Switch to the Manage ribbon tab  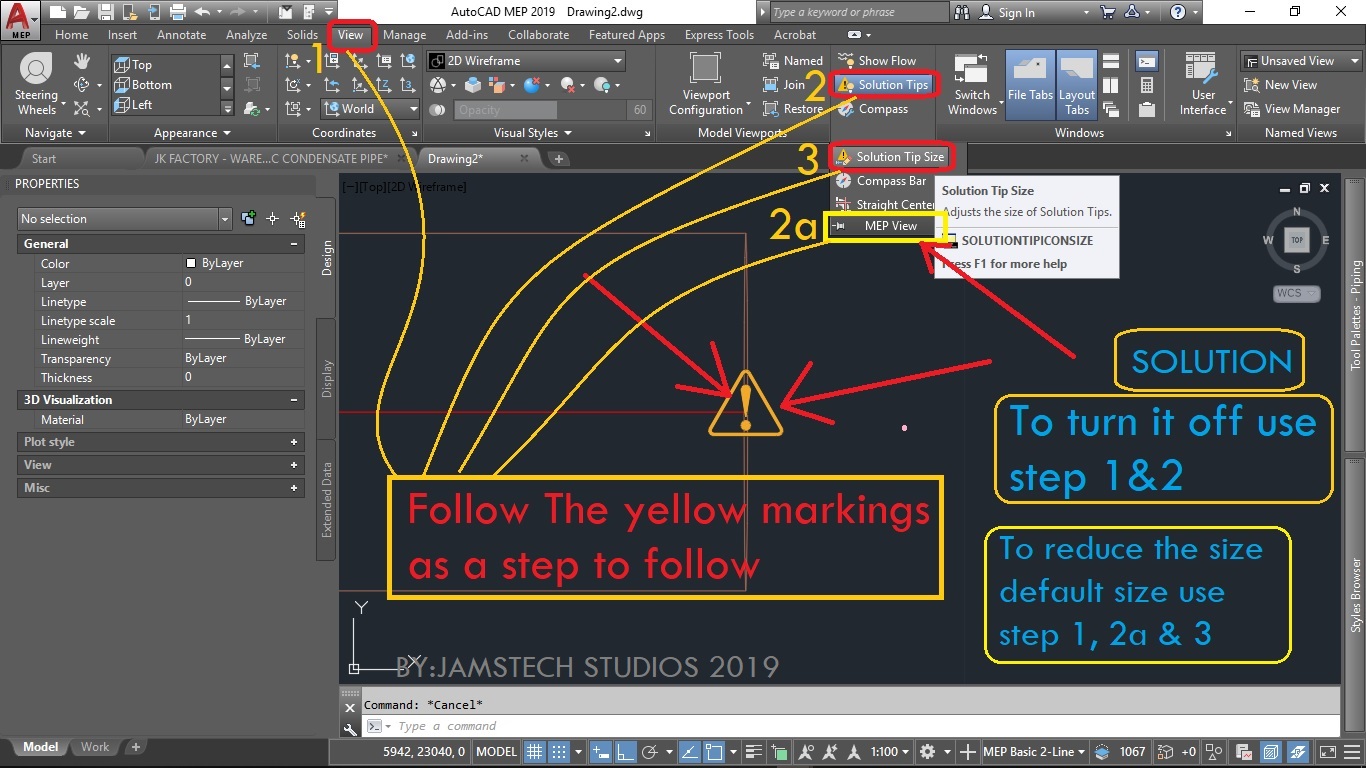[x=404, y=35]
